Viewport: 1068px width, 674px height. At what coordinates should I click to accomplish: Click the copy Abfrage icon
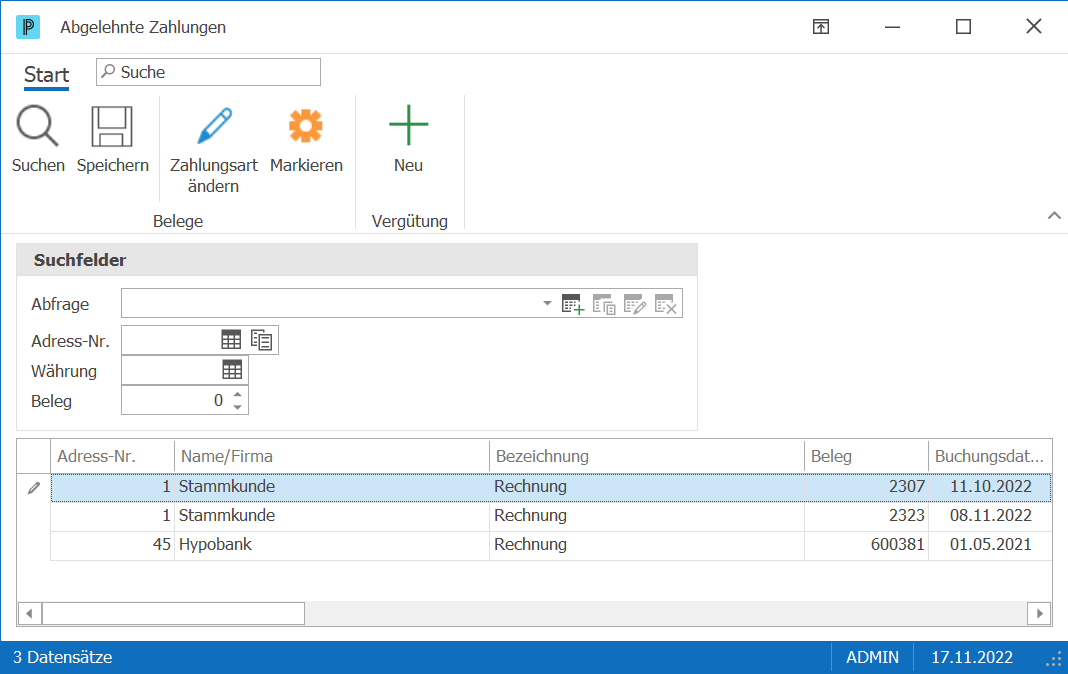point(603,304)
